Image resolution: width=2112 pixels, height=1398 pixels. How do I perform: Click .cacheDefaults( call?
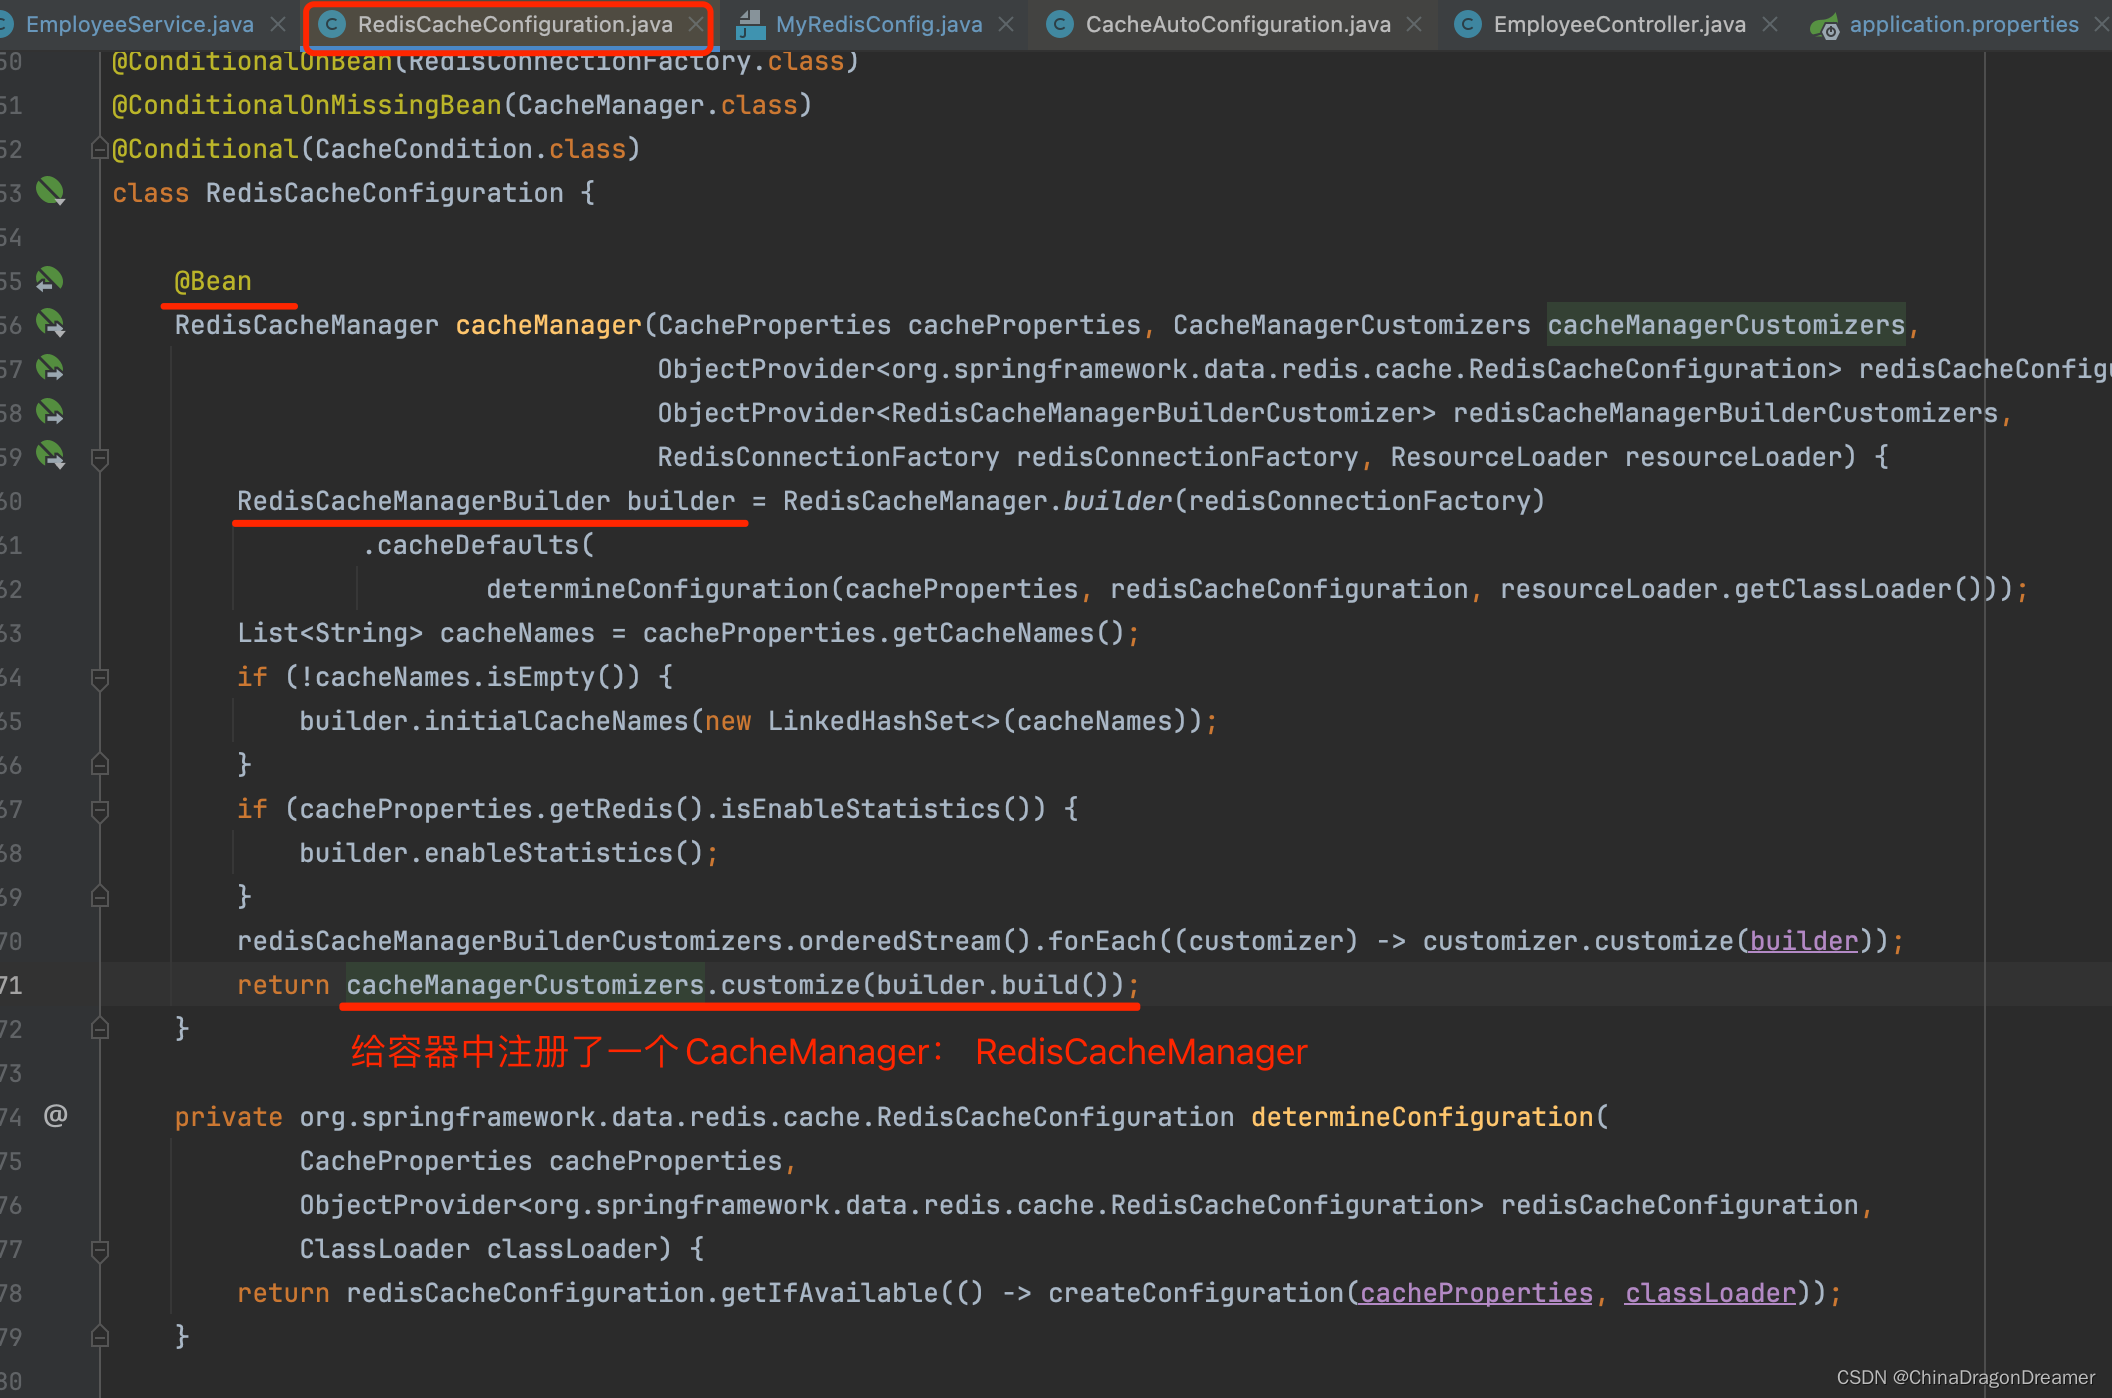478,545
